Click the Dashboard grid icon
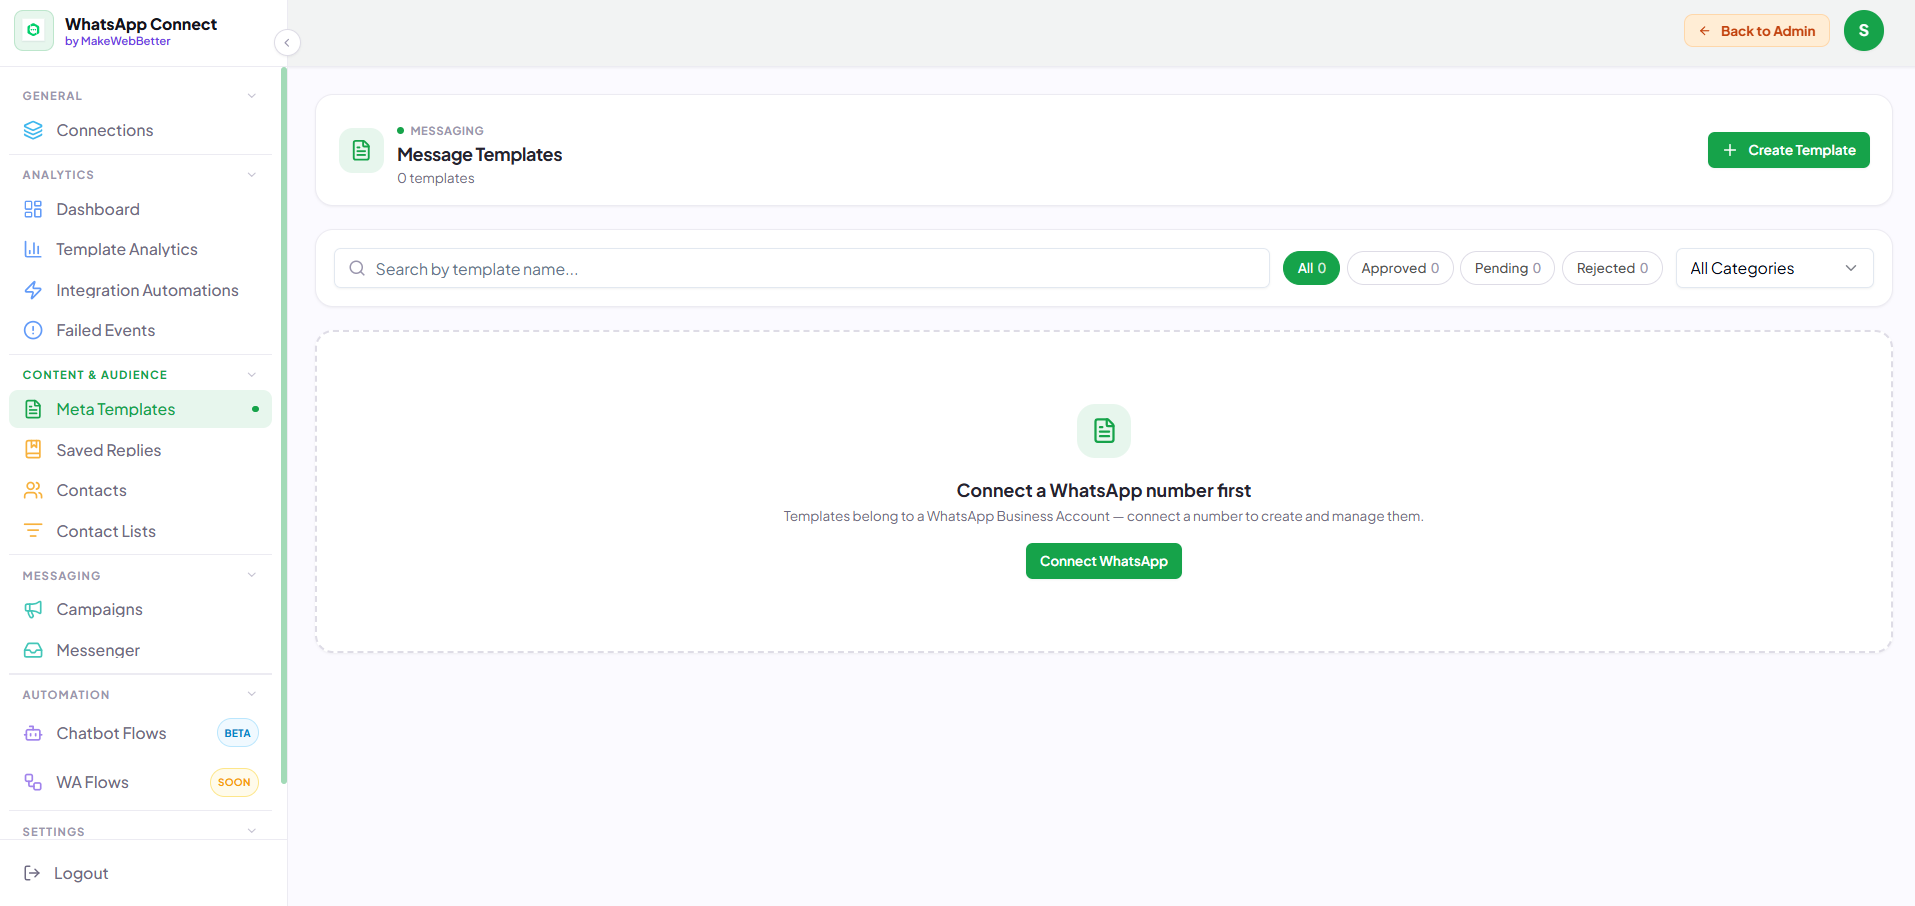 pos(33,209)
